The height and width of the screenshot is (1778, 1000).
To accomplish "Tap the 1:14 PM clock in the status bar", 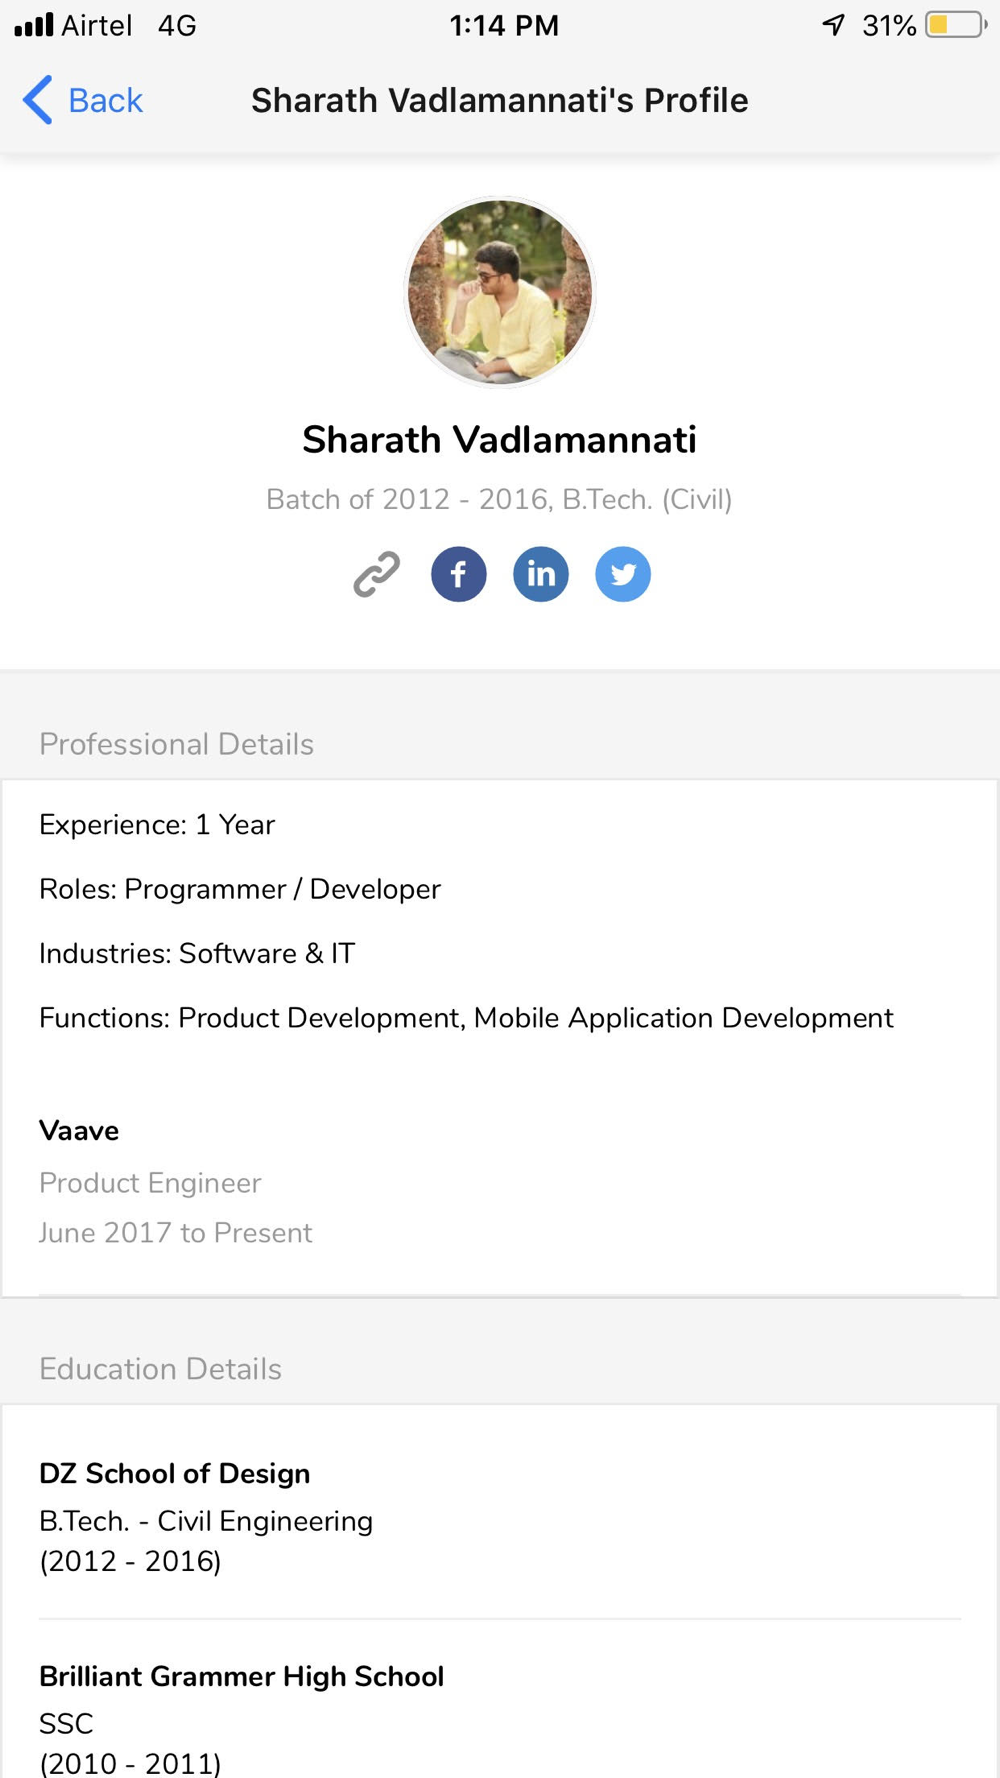I will coord(504,25).
